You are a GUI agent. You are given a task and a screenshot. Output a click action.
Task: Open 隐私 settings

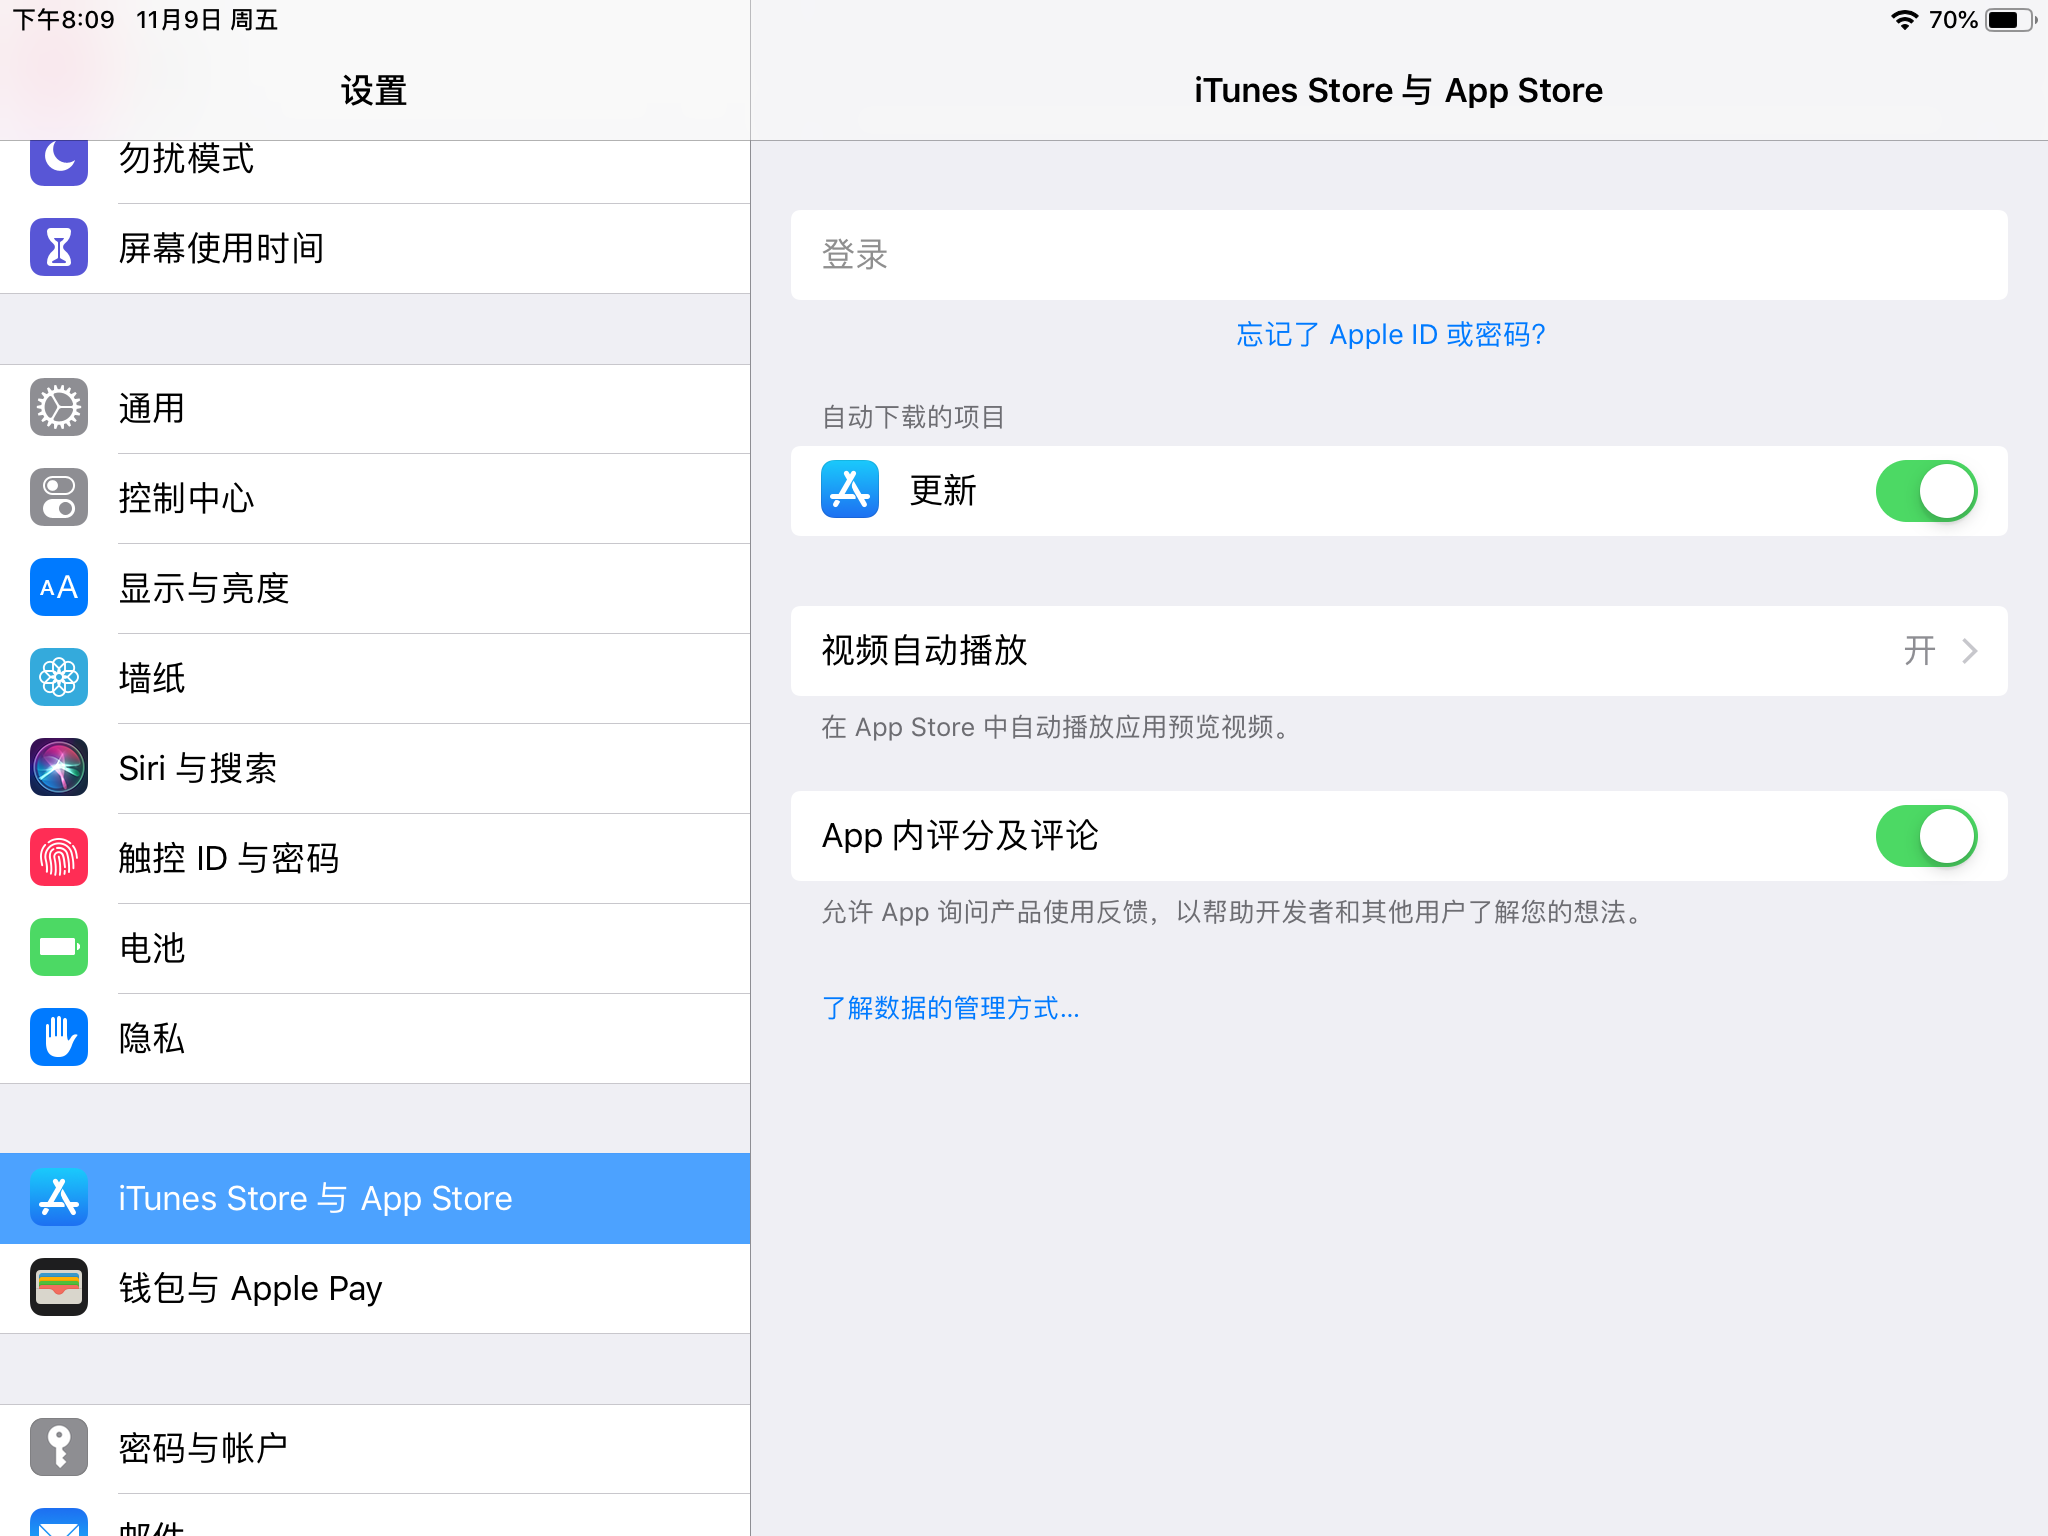point(375,1038)
